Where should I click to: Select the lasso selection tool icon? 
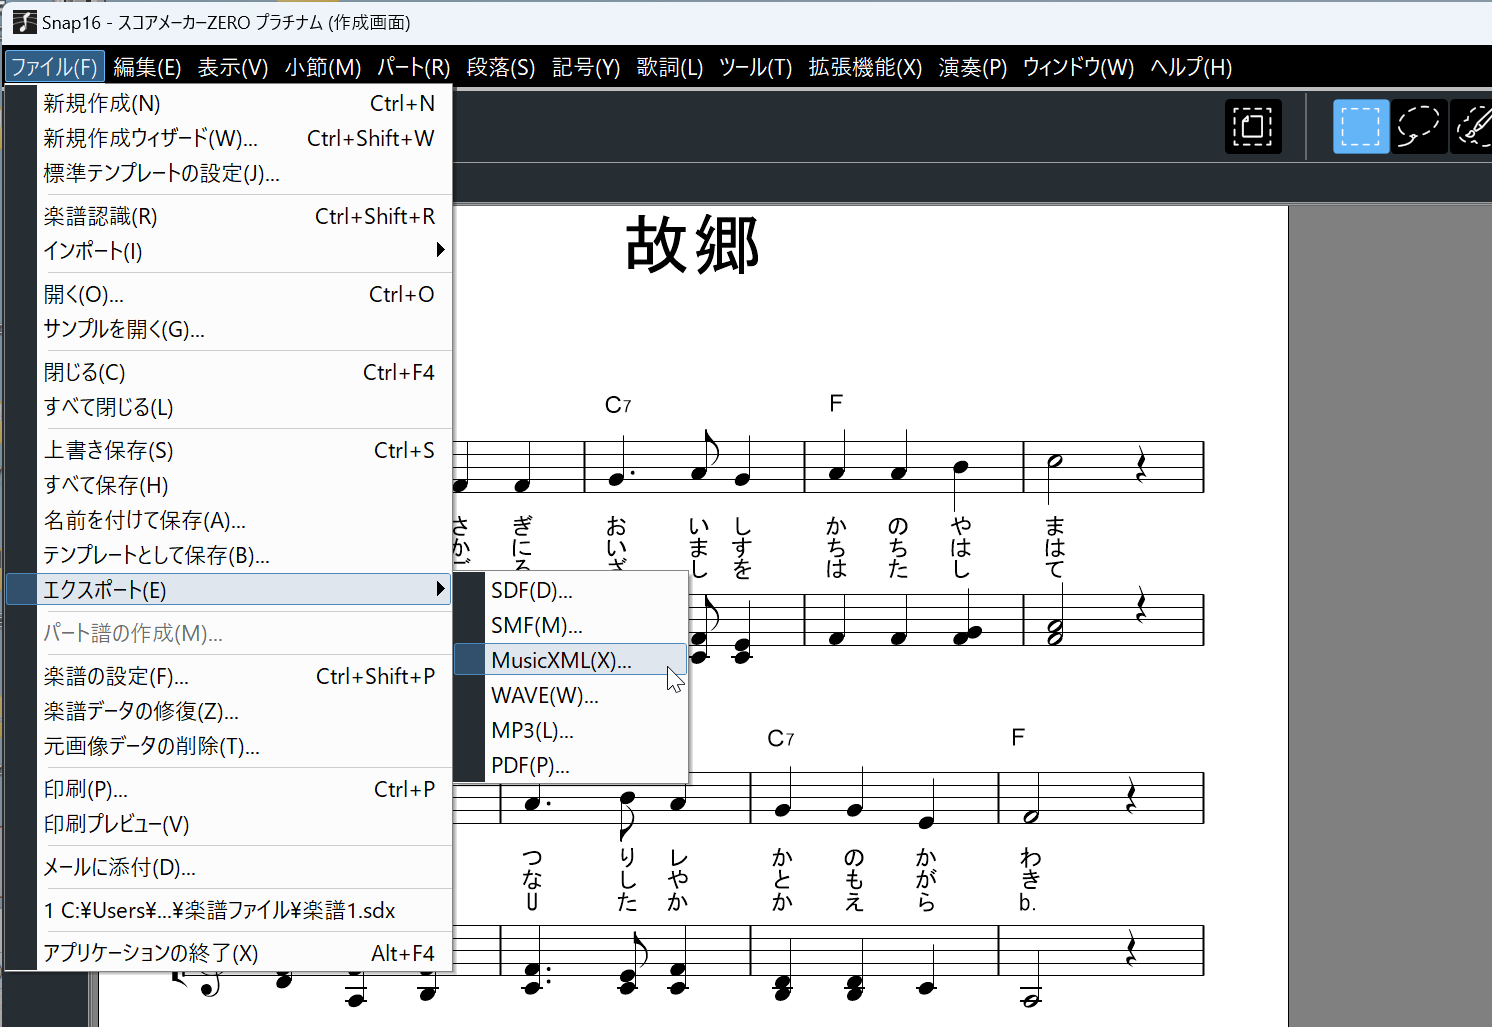1418,127
